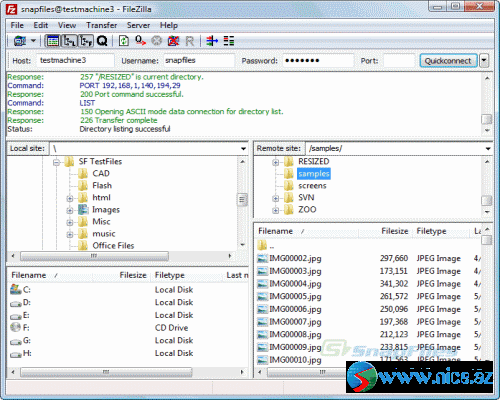The height and width of the screenshot is (400, 500).
Task: Open the Remote site path dropdown
Action: (488, 149)
